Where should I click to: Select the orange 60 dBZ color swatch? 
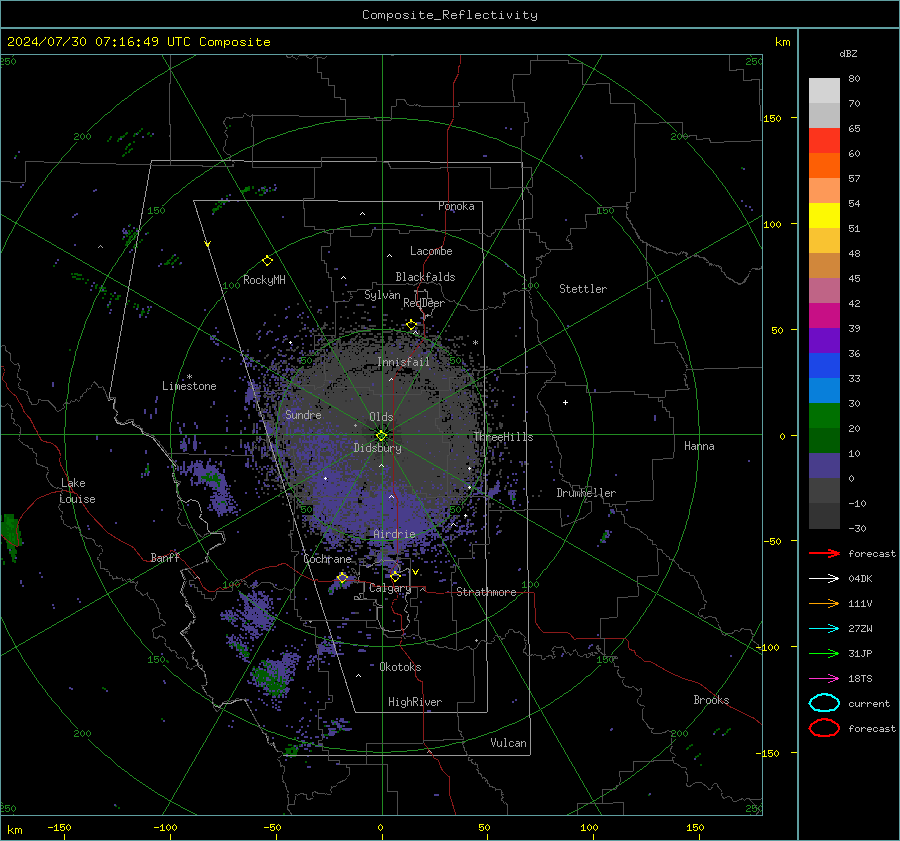[824, 166]
